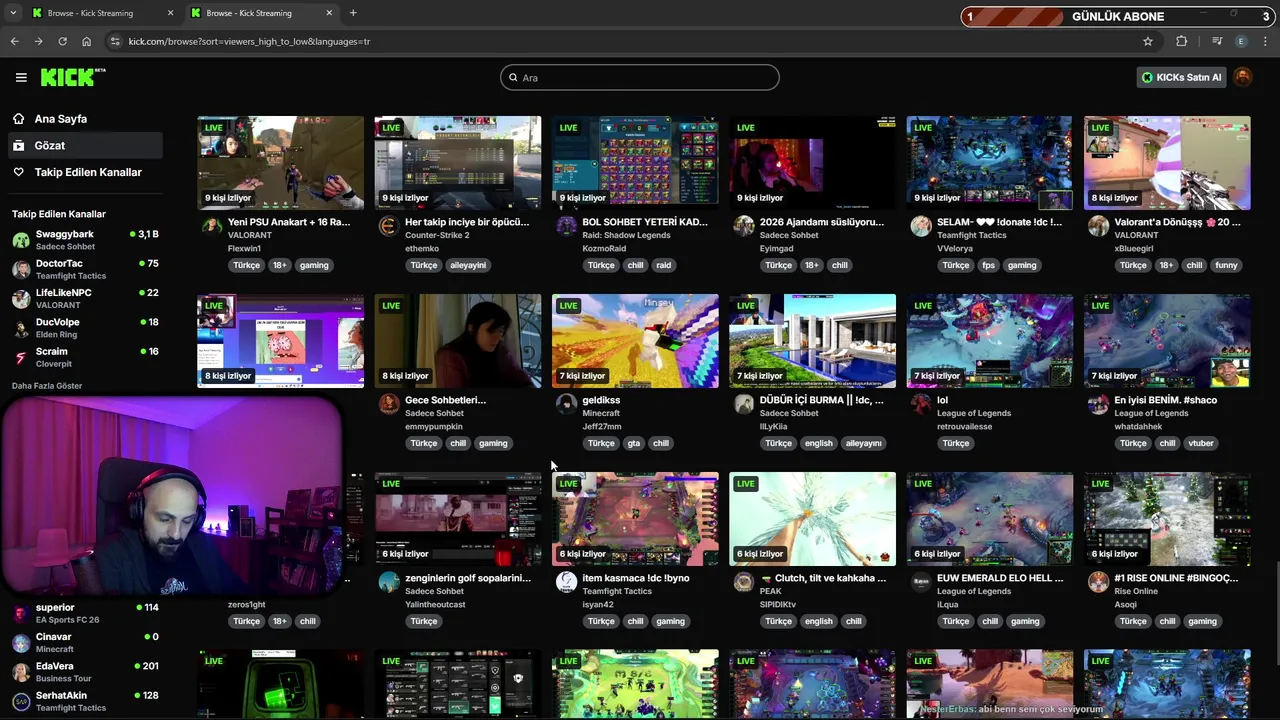Image resolution: width=1280 pixels, height=720 pixels.
Task: Click funny tag under xBluegirl stream
Action: (x=1227, y=265)
